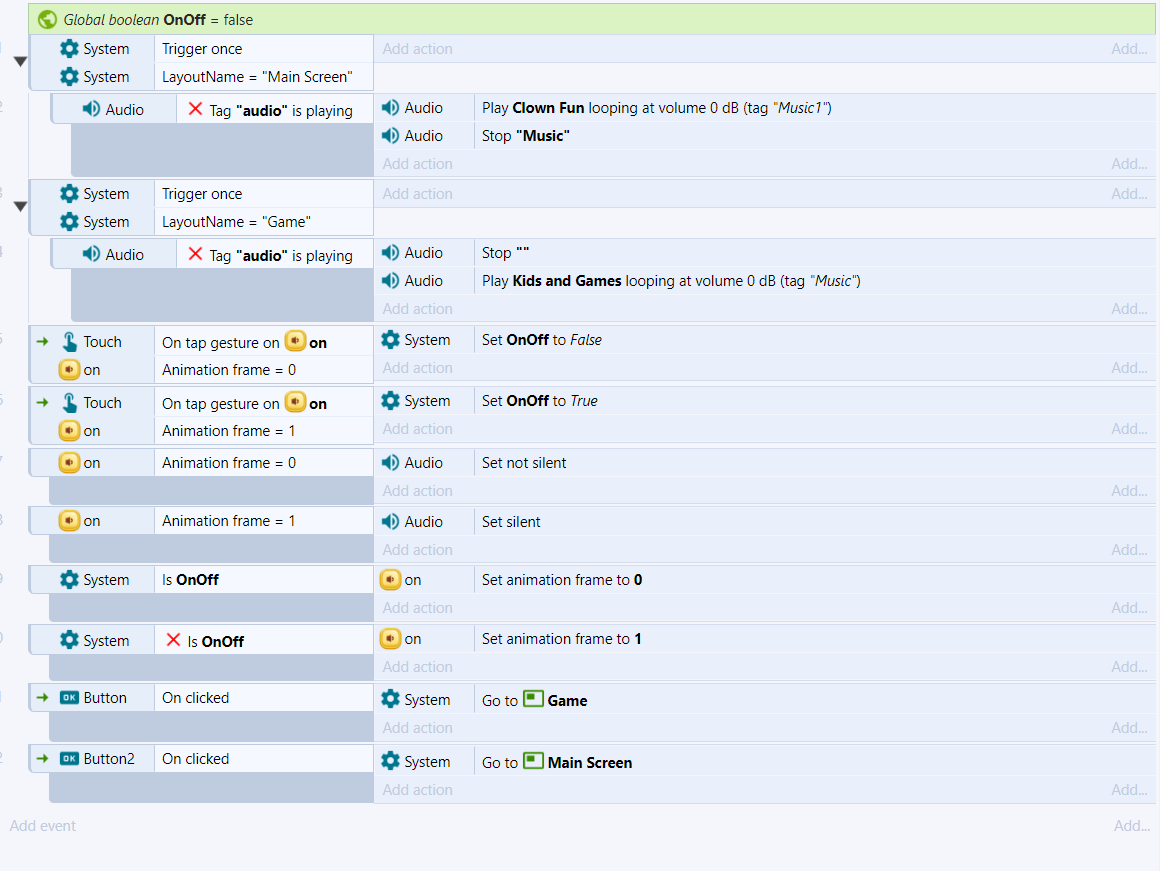This screenshot has width=1160, height=871.
Task: Click the Touch icon in the Set OnOff False event
Action: pyautogui.click(x=70, y=342)
